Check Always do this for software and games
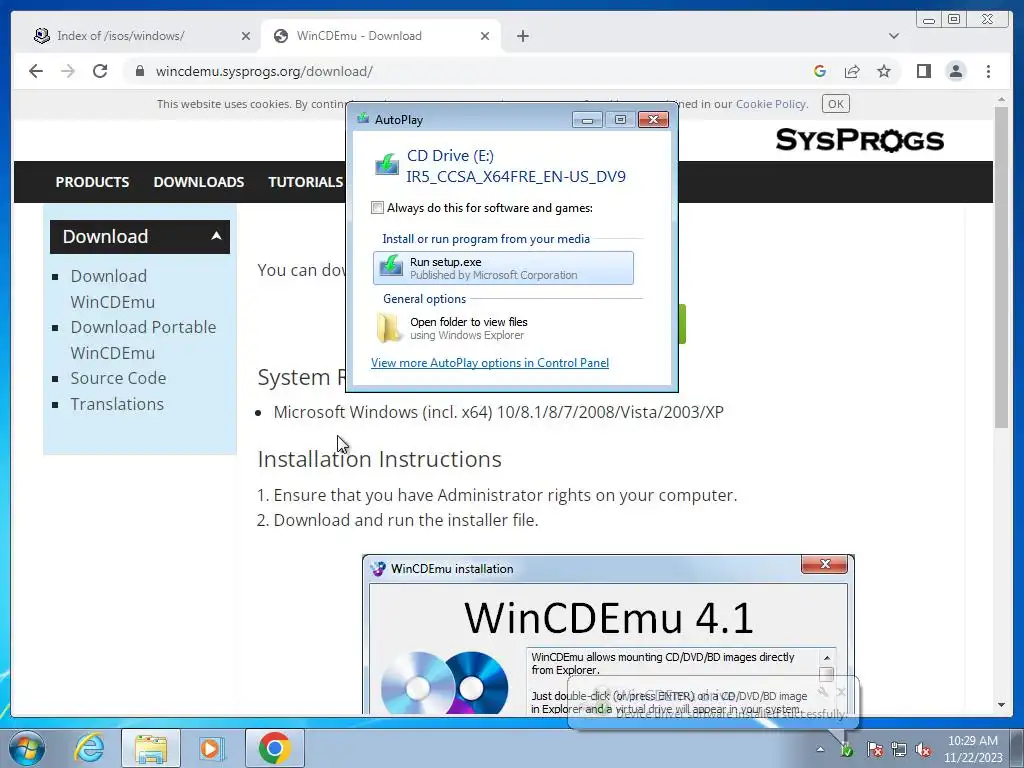 [x=377, y=208]
